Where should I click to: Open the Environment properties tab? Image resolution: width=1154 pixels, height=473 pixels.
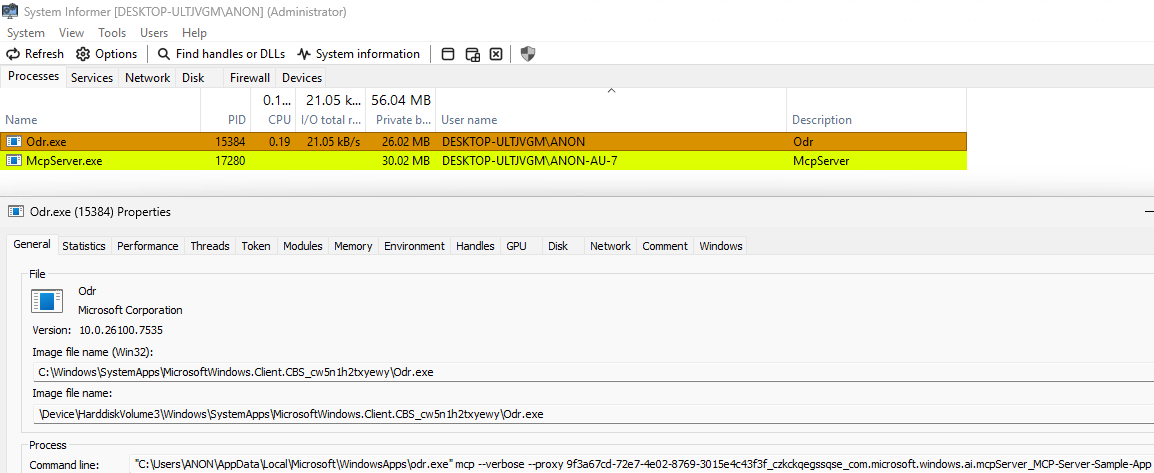pyautogui.click(x=414, y=246)
